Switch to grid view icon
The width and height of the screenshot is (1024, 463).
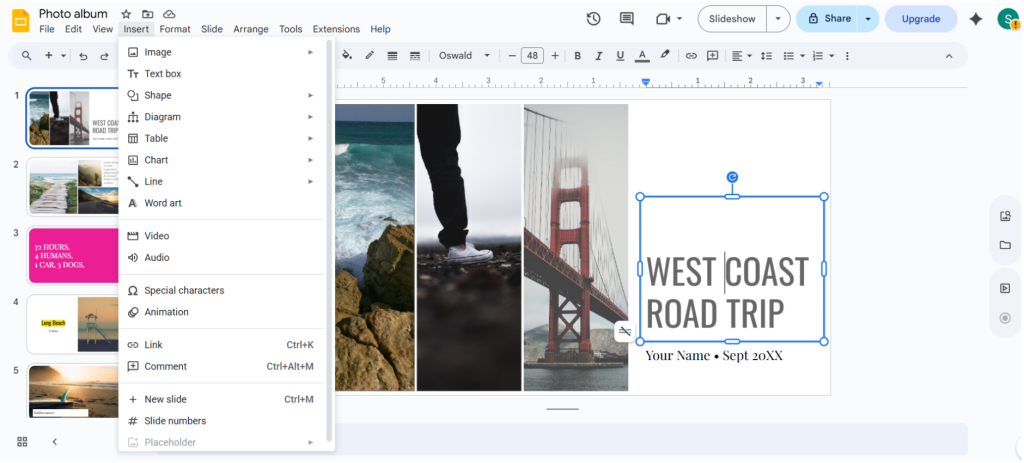[22, 441]
